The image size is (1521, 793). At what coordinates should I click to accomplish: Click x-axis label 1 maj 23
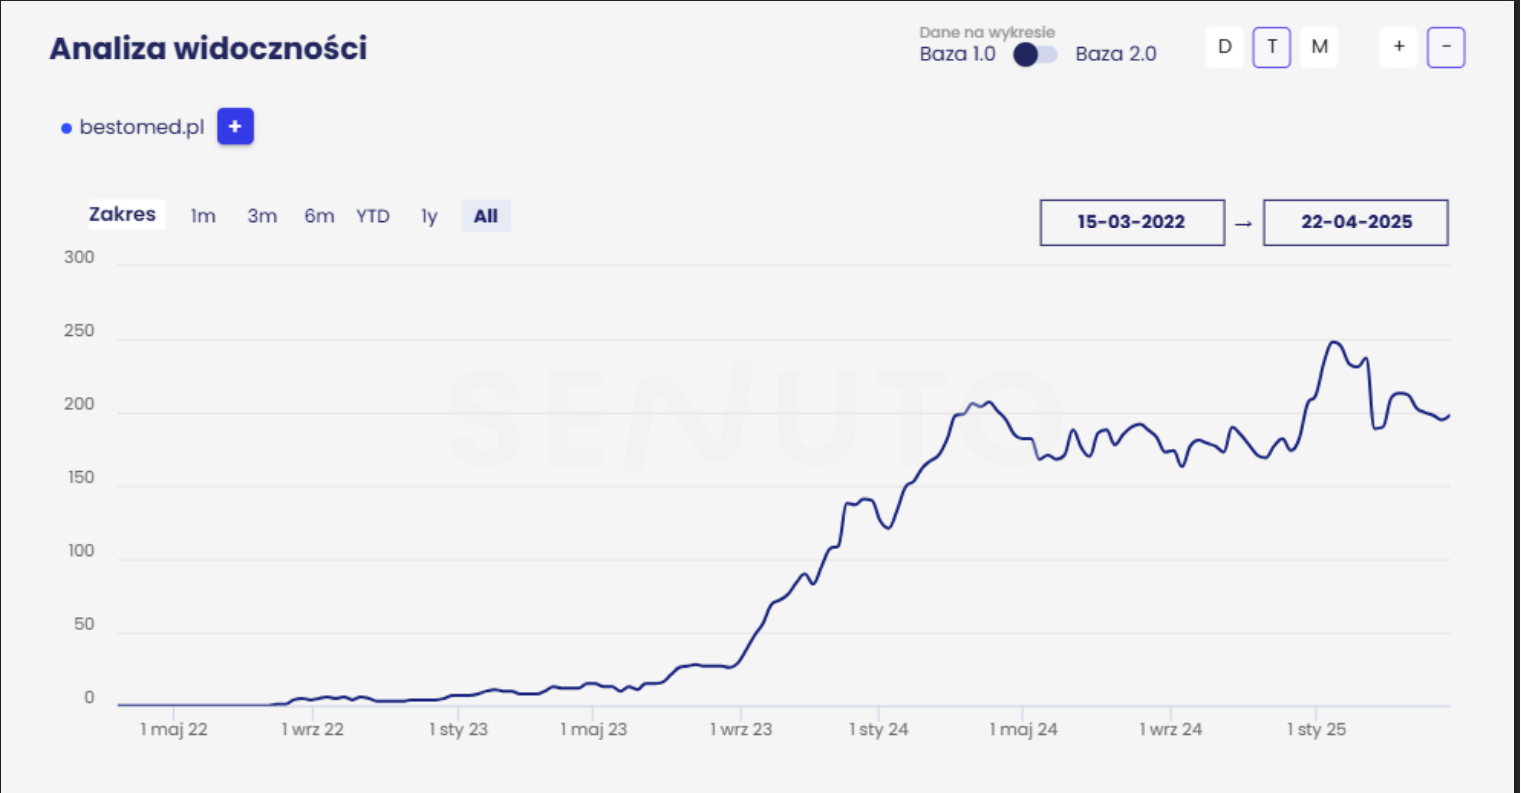coord(594,730)
